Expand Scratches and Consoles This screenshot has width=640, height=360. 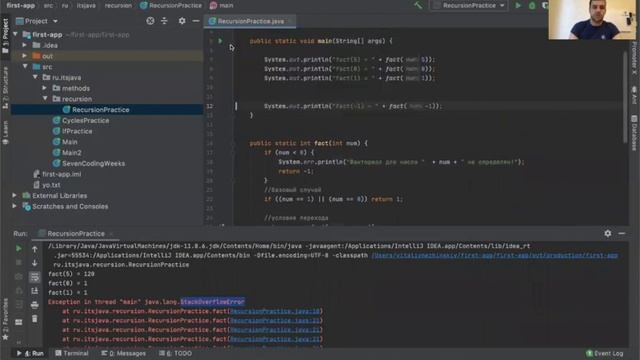15,206
